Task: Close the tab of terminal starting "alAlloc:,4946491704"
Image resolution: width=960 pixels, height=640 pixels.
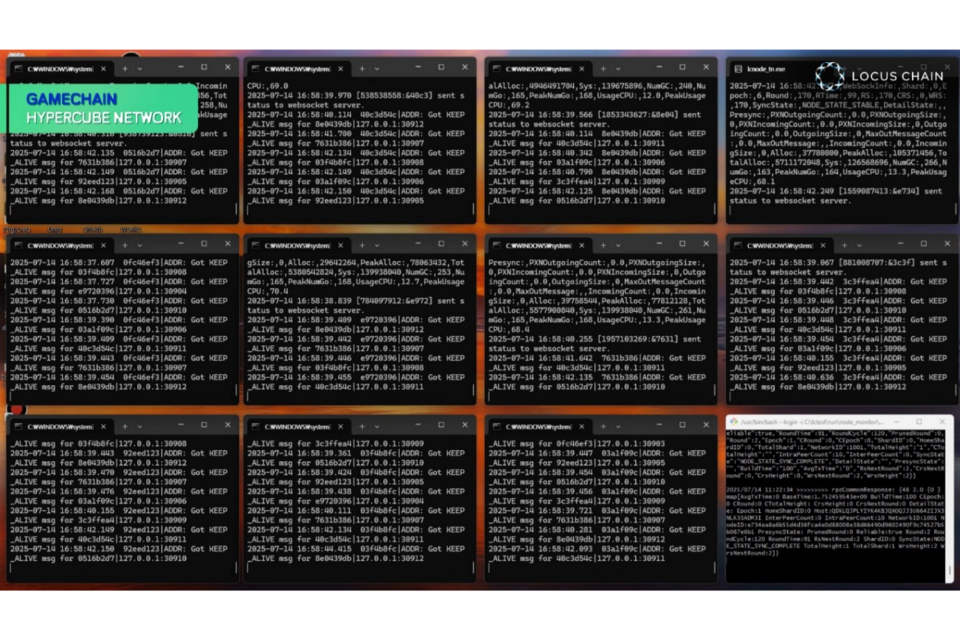Action: coord(583,69)
